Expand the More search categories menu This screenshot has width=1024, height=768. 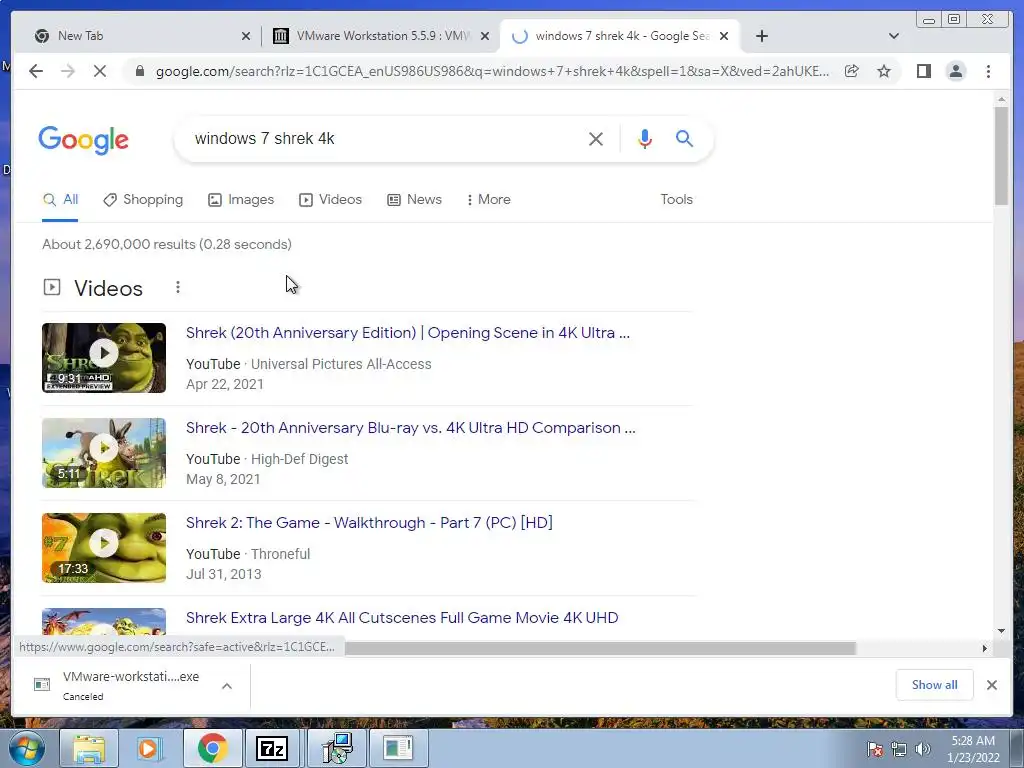[x=488, y=200]
